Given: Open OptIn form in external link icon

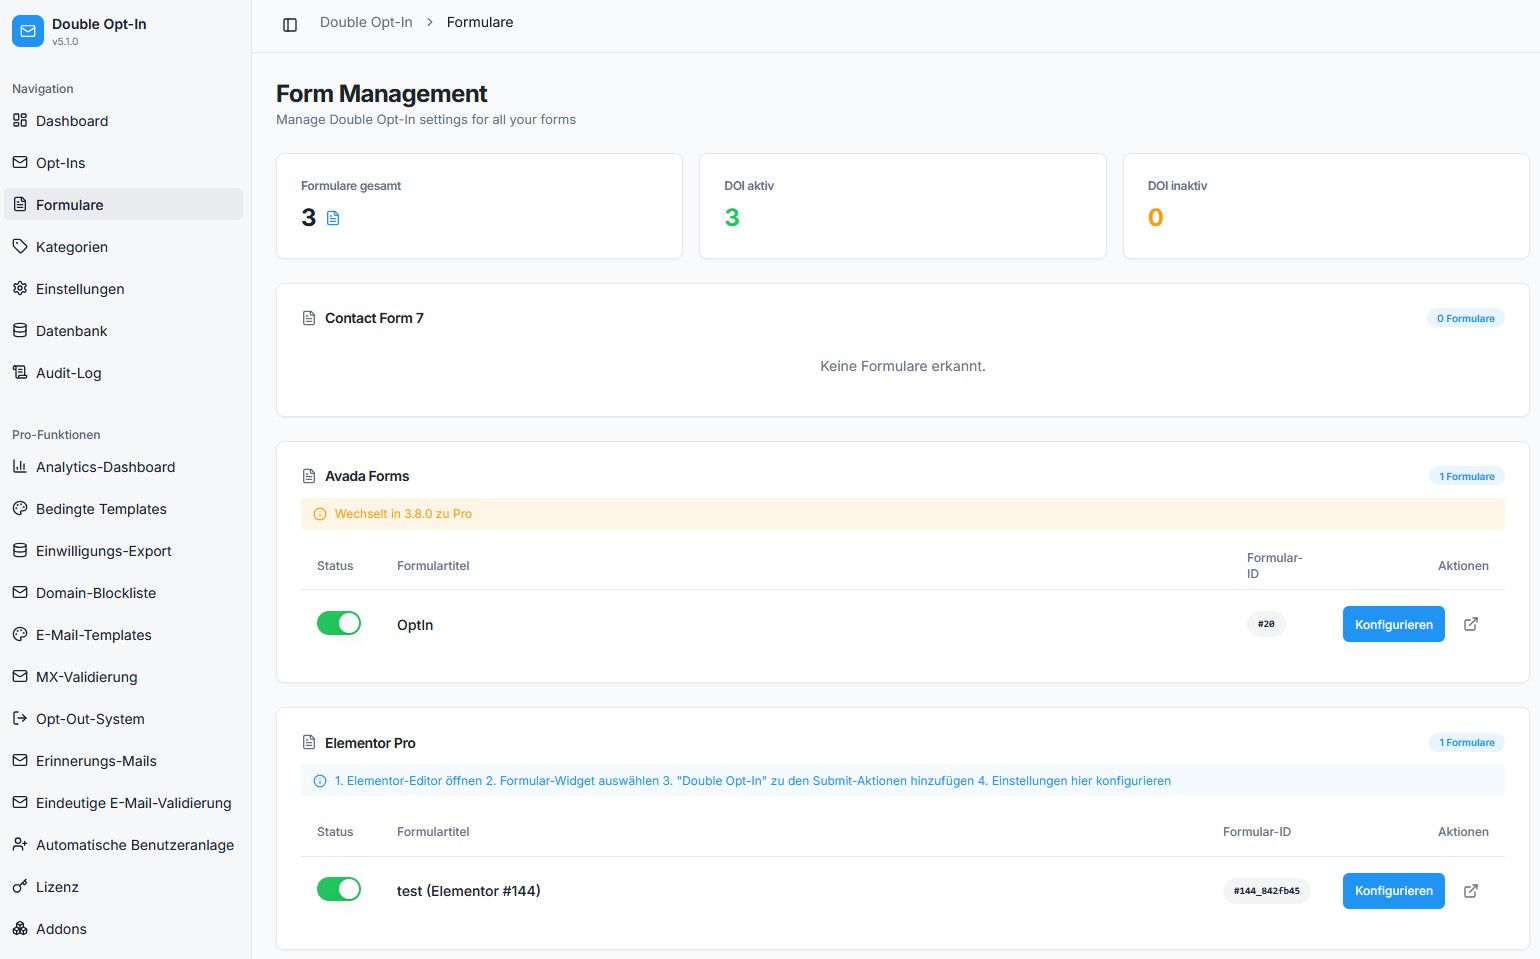Looking at the screenshot, I should click(x=1471, y=624).
